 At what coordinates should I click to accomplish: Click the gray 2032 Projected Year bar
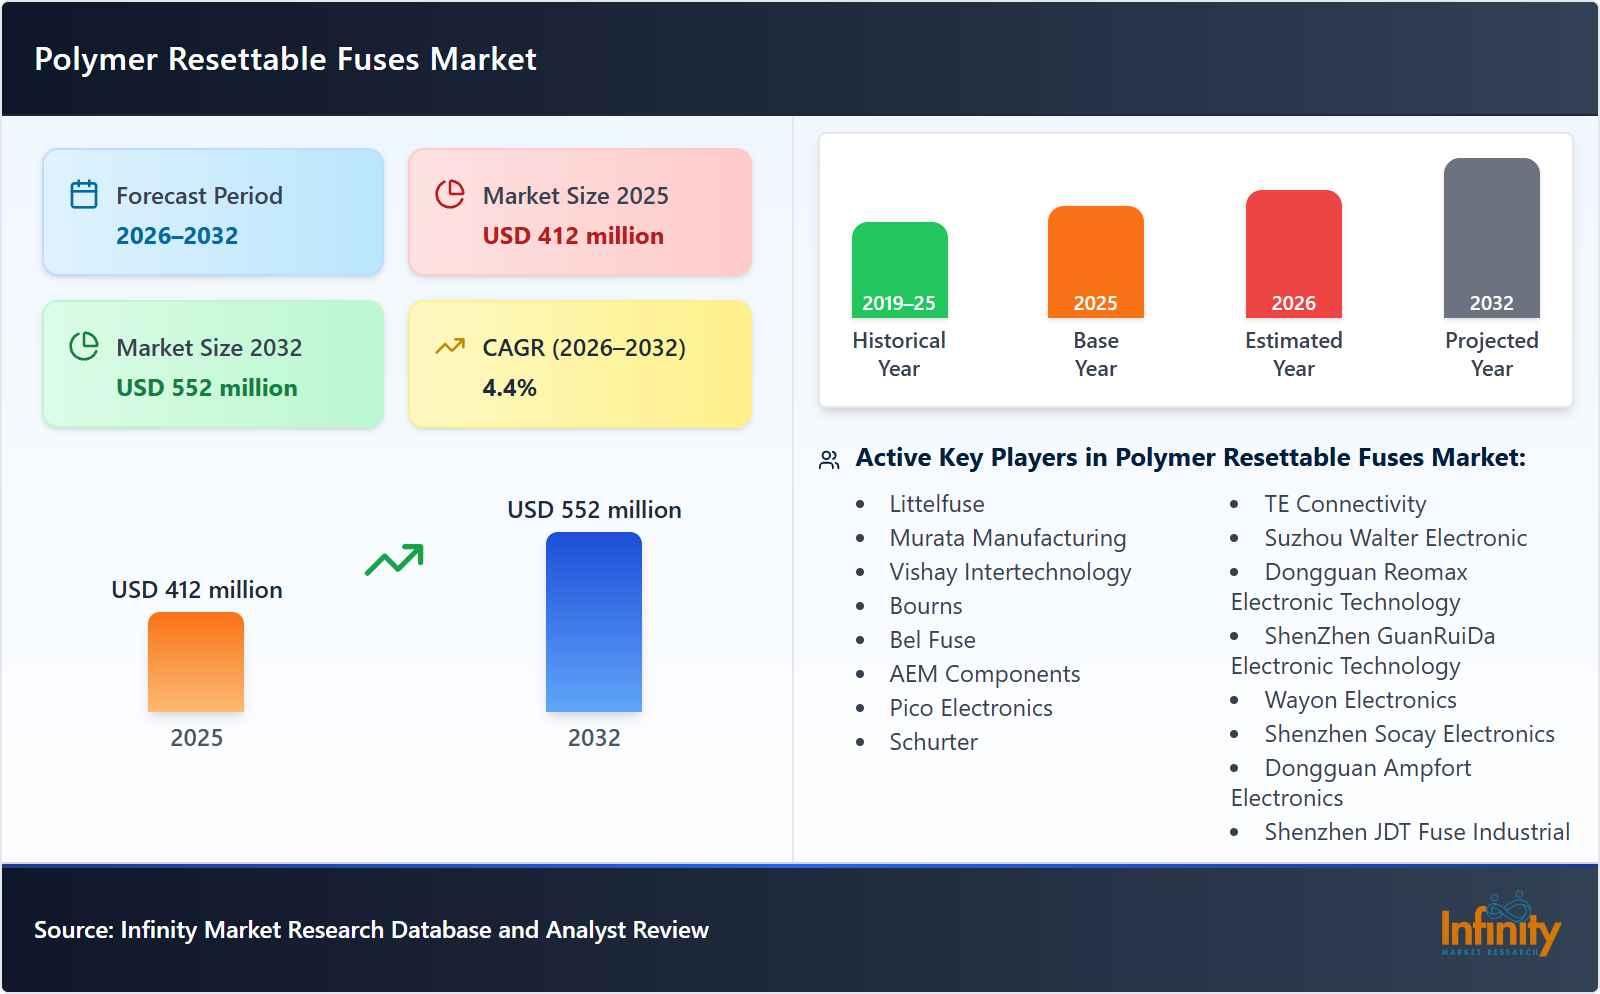point(1491,238)
